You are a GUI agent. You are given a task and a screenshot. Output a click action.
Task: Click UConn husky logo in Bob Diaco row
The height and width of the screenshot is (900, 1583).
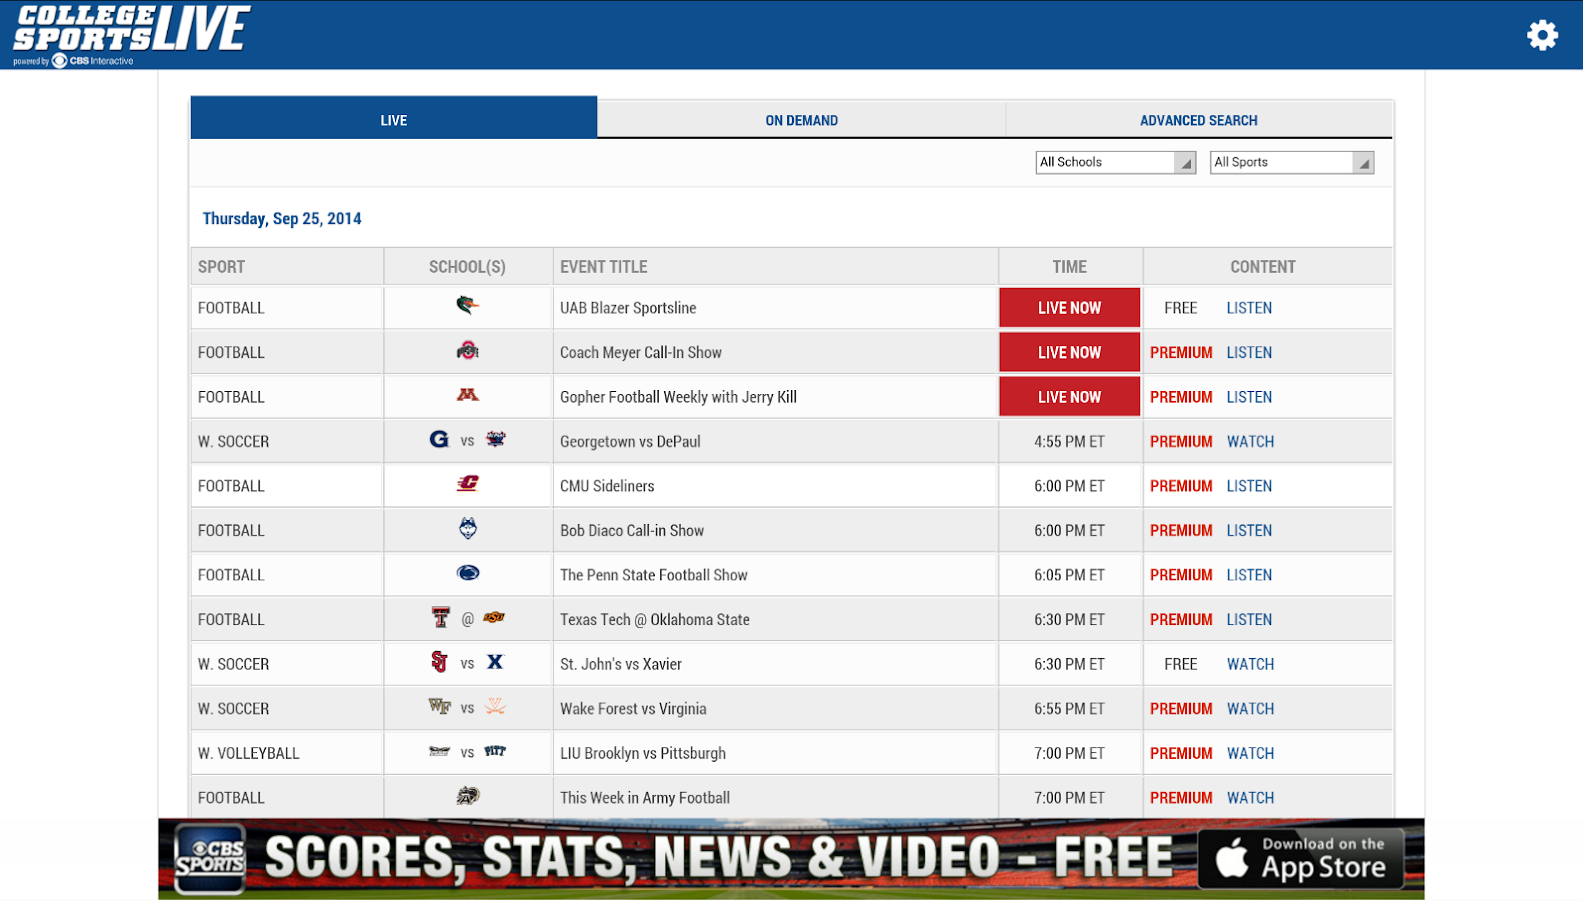coord(467,528)
